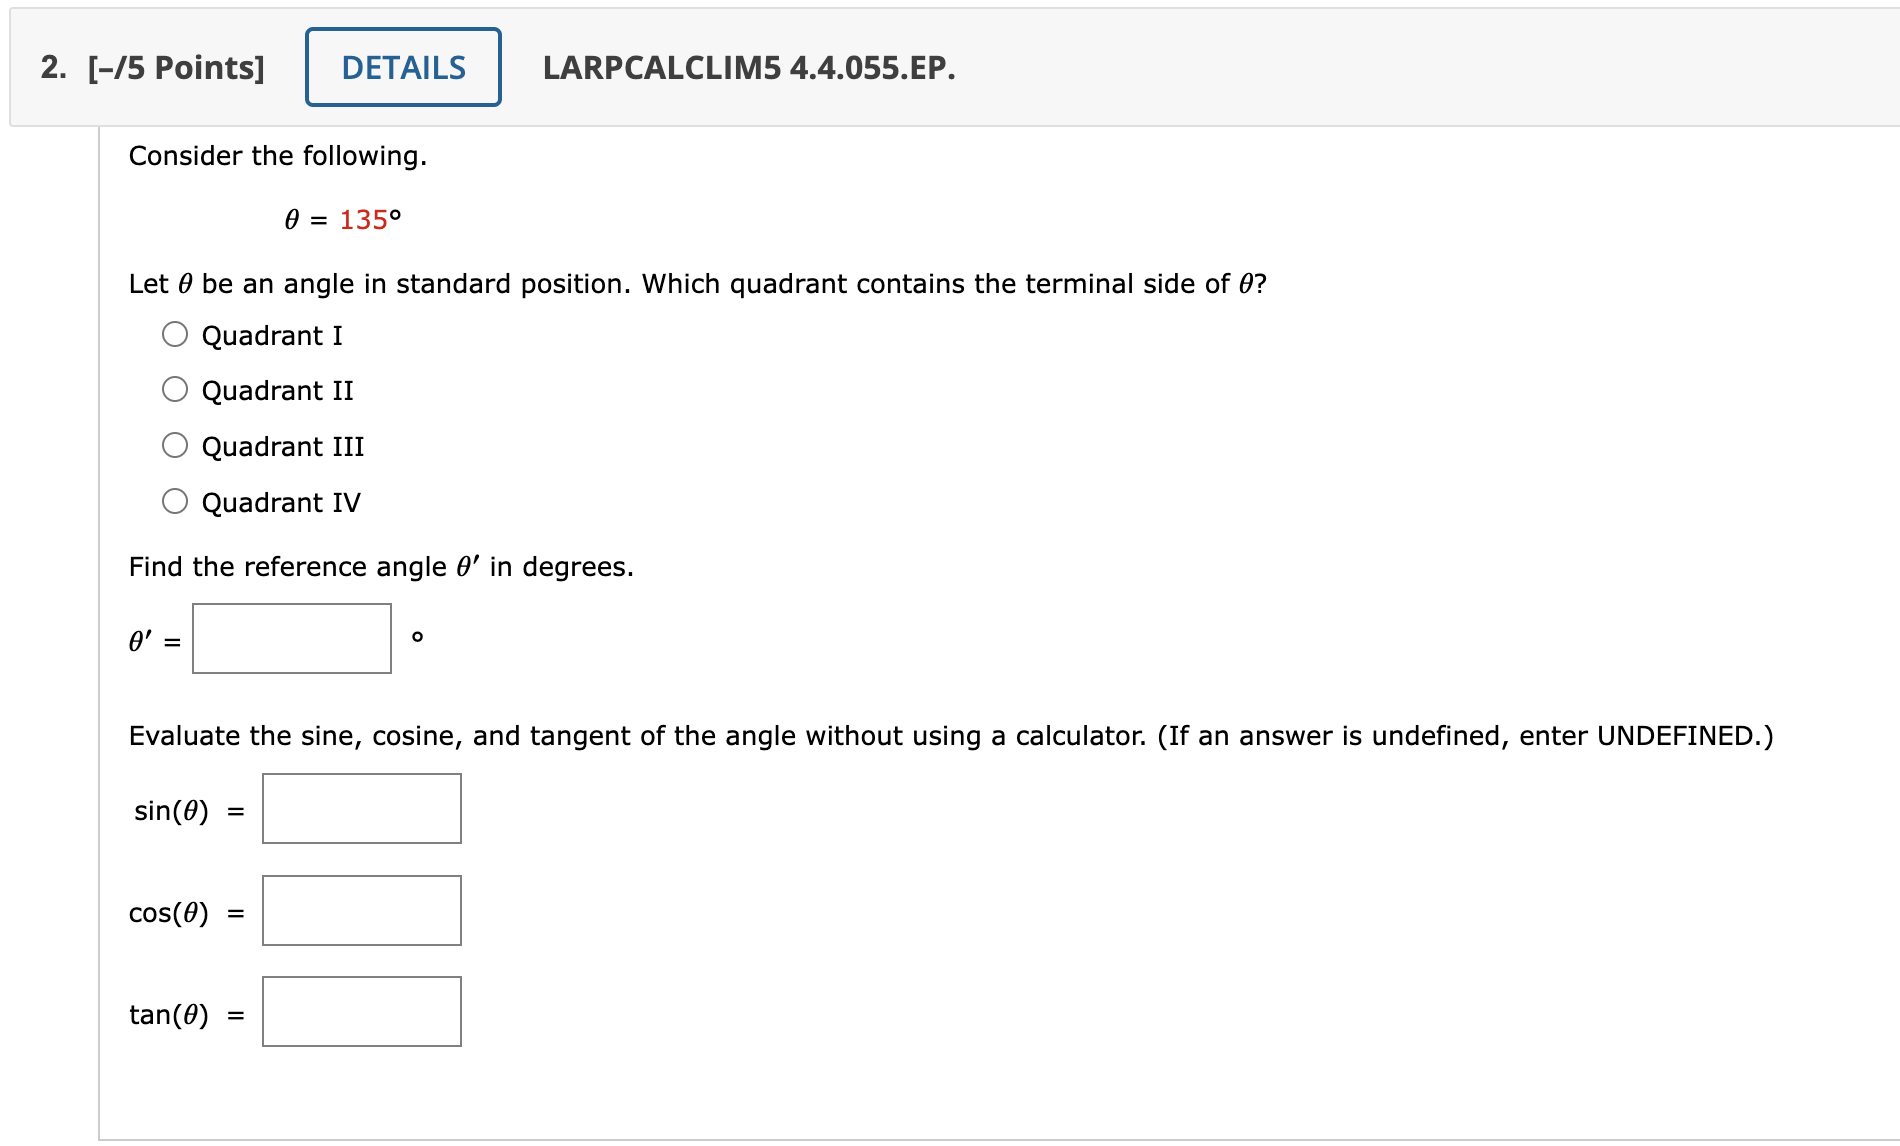Open the LARPCALCLIM5 4.4.055.EP problem link
Viewport: 1900px width, 1146px height.
click(746, 70)
